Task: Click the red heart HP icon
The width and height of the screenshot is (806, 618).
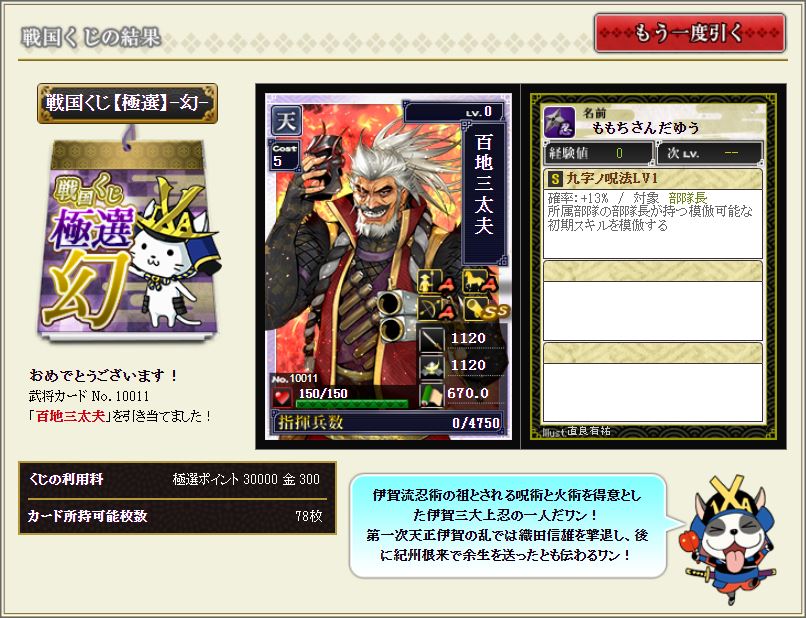Action: [x=282, y=397]
